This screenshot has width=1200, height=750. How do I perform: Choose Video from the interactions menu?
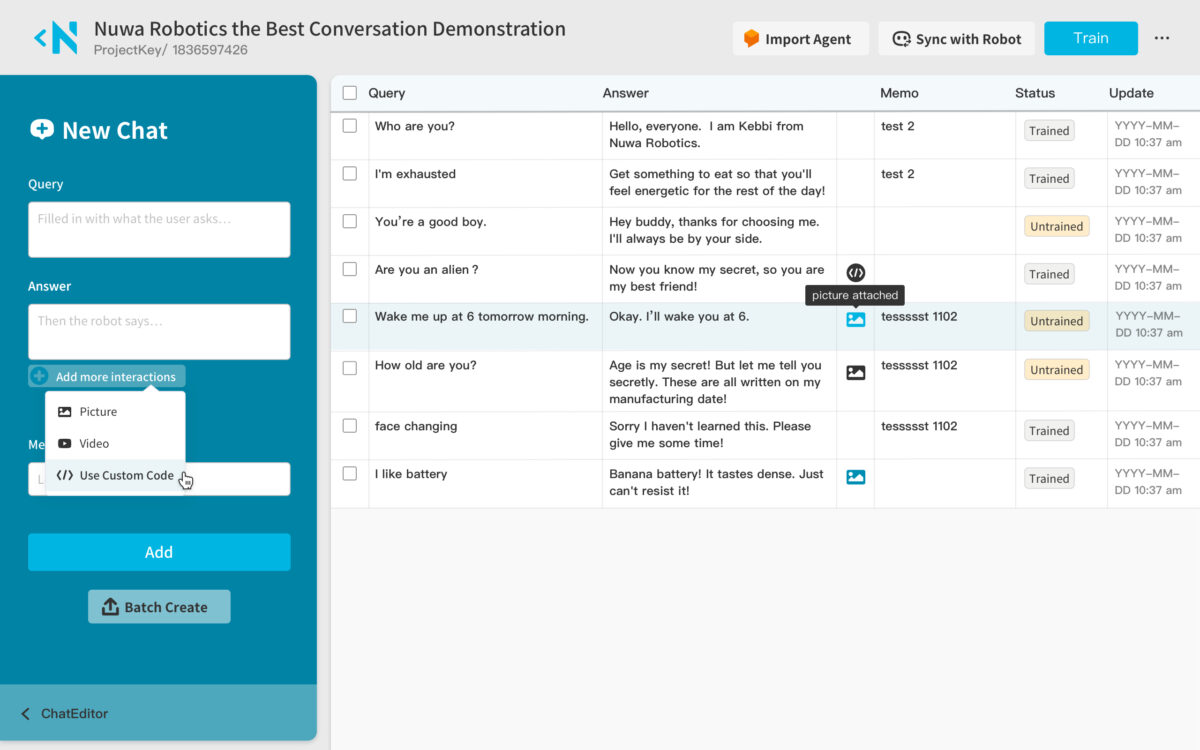pos(94,444)
